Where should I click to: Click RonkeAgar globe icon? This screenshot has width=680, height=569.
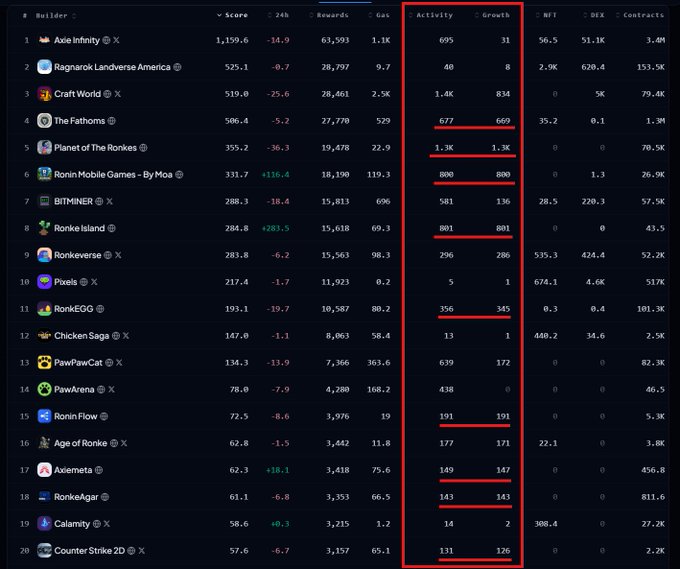(x=105, y=497)
